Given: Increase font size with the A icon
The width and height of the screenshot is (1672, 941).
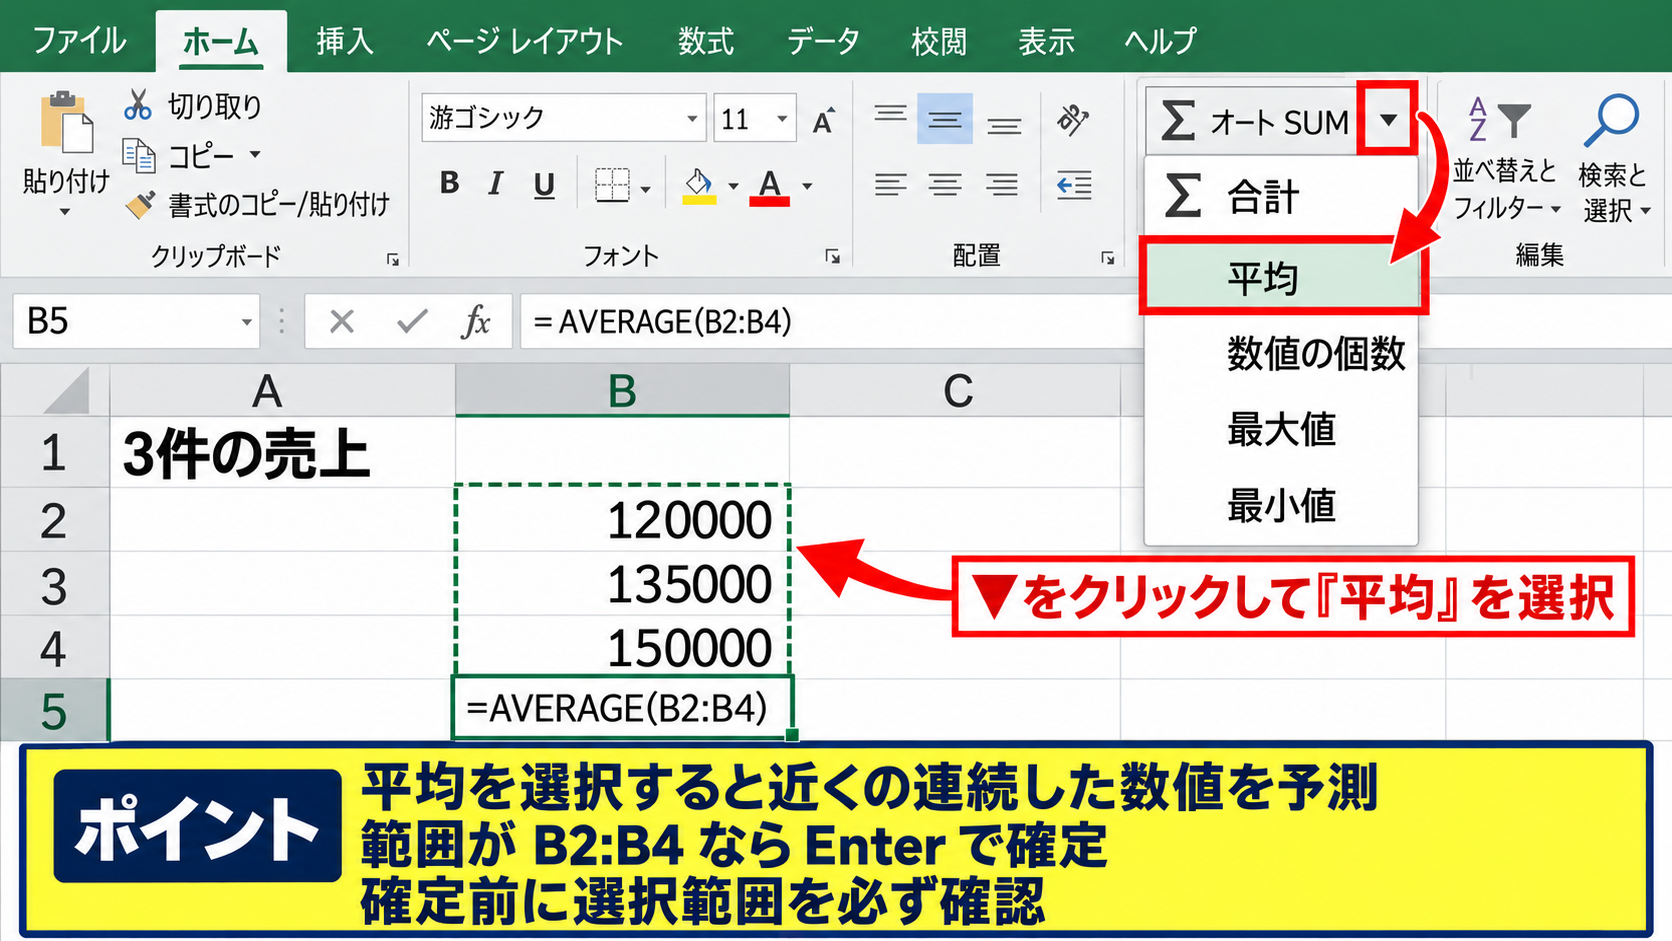Looking at the screenshot, I should coord(824,121).
